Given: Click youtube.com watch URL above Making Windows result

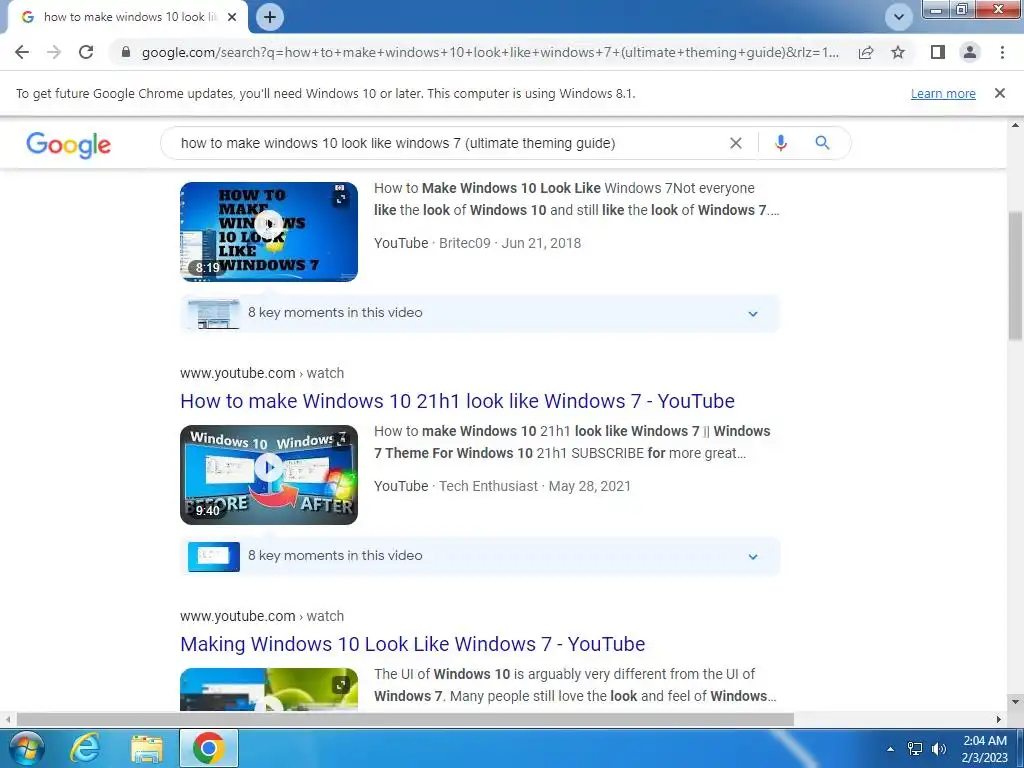Looking at the screenshot, I should [262, 616].
